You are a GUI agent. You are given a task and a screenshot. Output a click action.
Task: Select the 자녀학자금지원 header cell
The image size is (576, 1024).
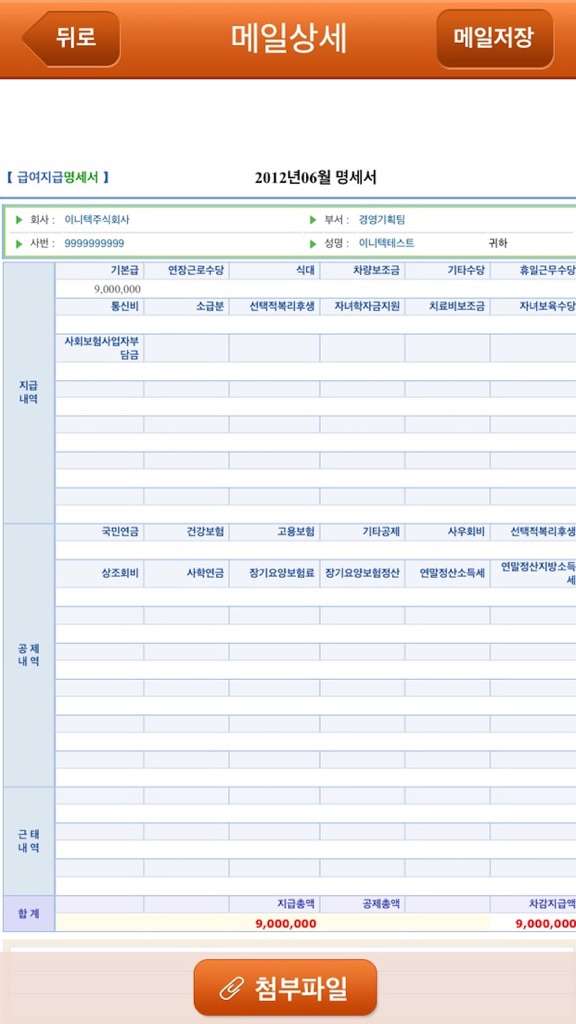[x=362, y=306]
